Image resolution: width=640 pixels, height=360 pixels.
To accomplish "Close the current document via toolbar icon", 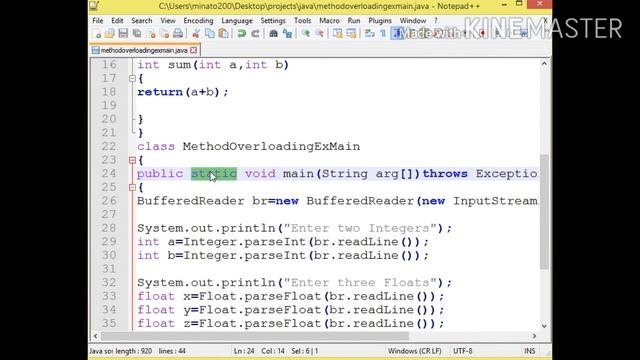I will [151, 34].
